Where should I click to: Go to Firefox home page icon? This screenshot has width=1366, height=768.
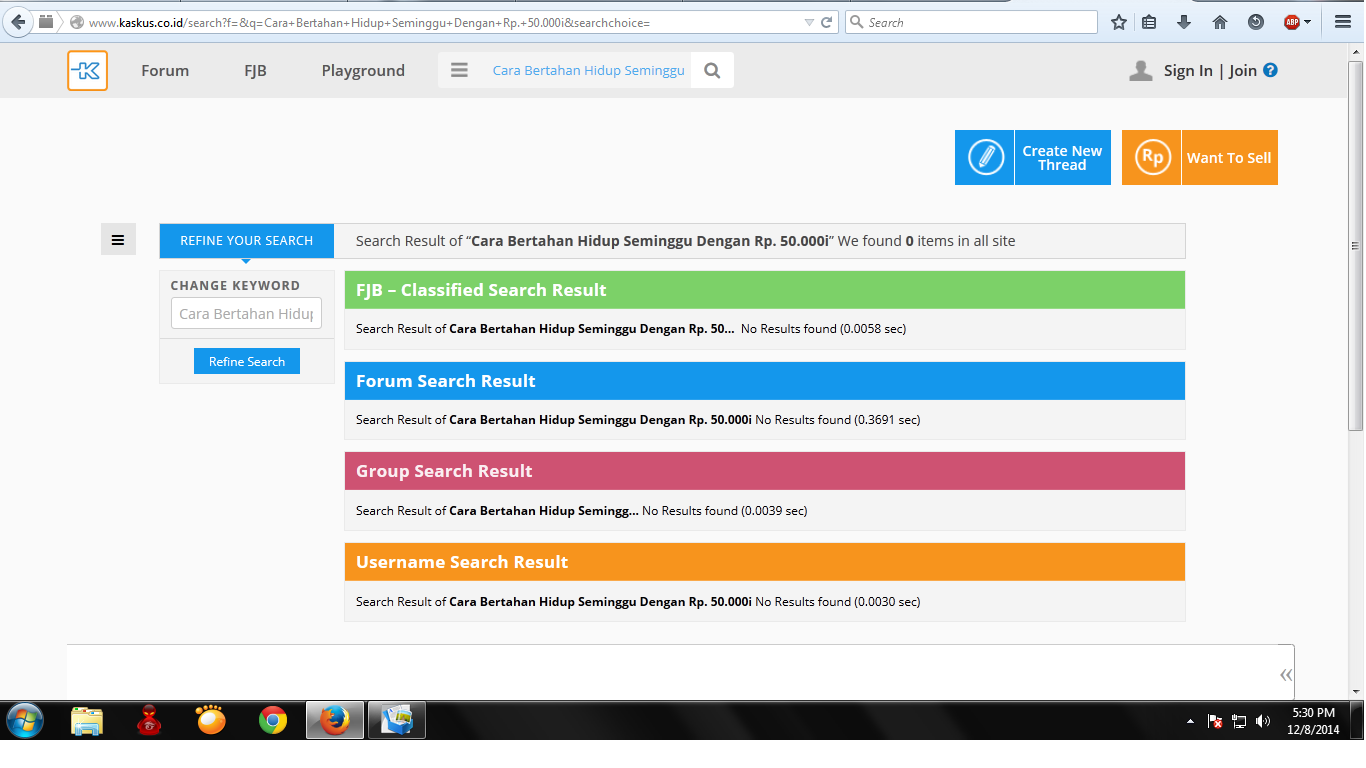1219,22
